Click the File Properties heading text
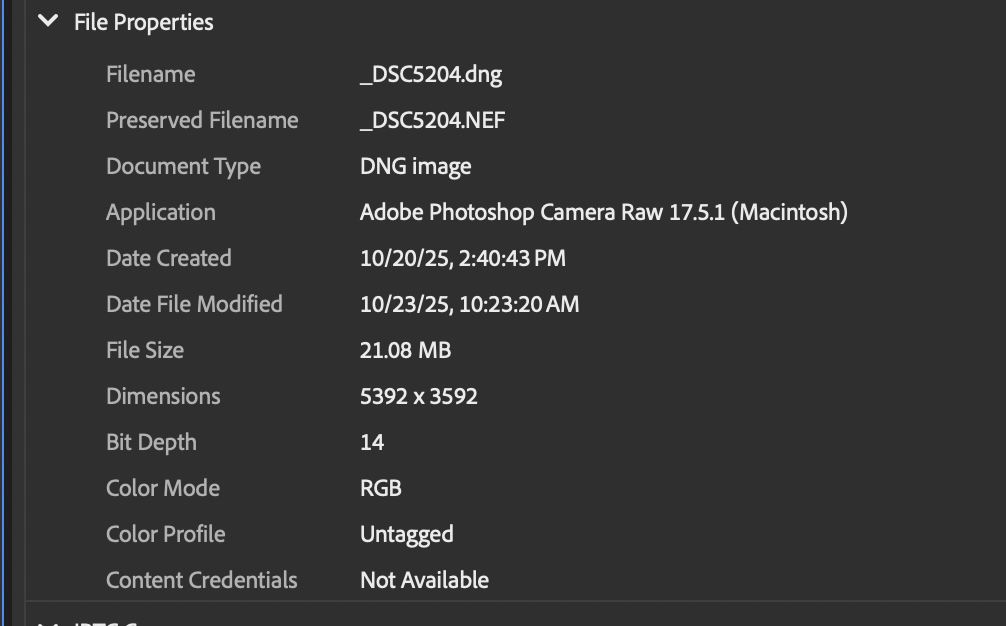The image size is (1006, 626). coord(143,22)
